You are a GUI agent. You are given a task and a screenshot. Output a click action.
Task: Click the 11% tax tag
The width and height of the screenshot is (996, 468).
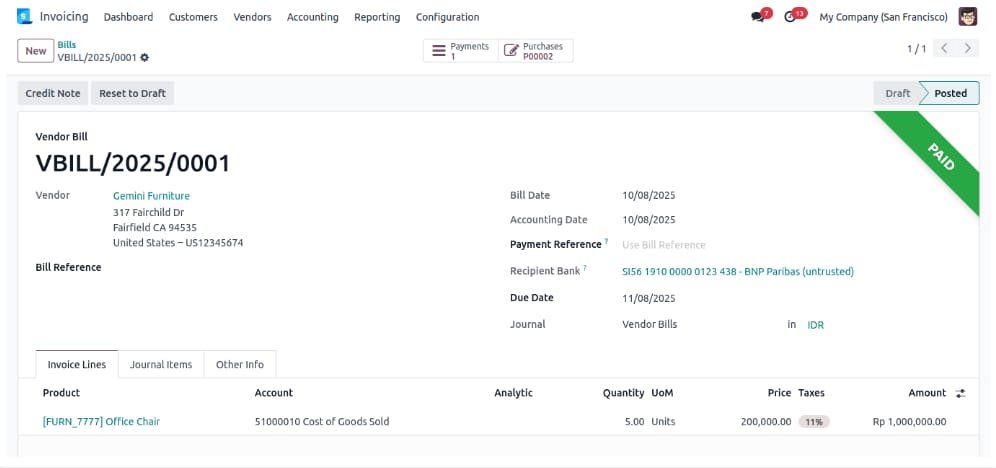coord(814,422)
